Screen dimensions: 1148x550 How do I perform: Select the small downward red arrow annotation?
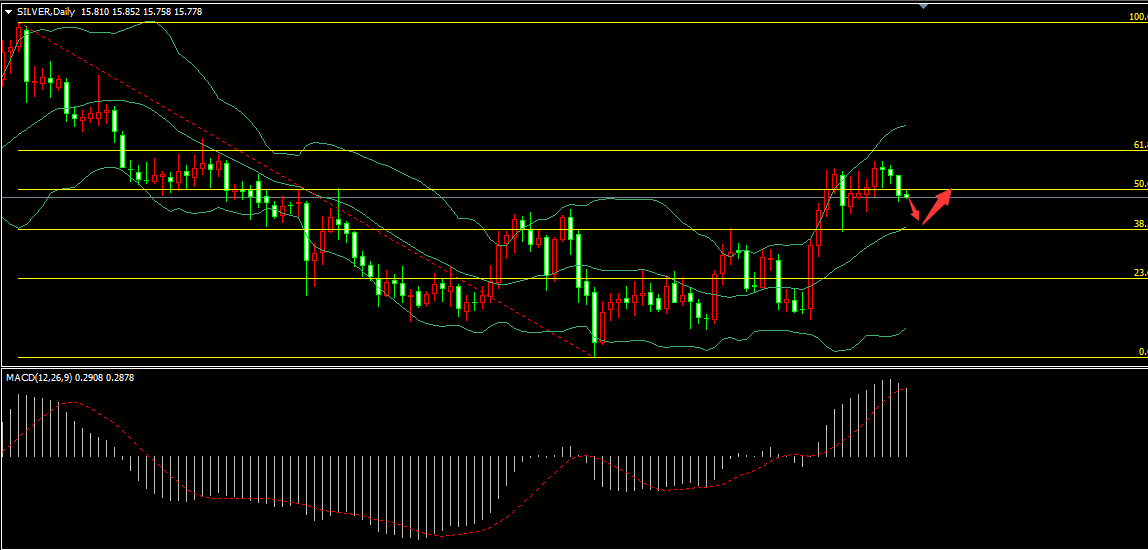[x=915, y=212]
